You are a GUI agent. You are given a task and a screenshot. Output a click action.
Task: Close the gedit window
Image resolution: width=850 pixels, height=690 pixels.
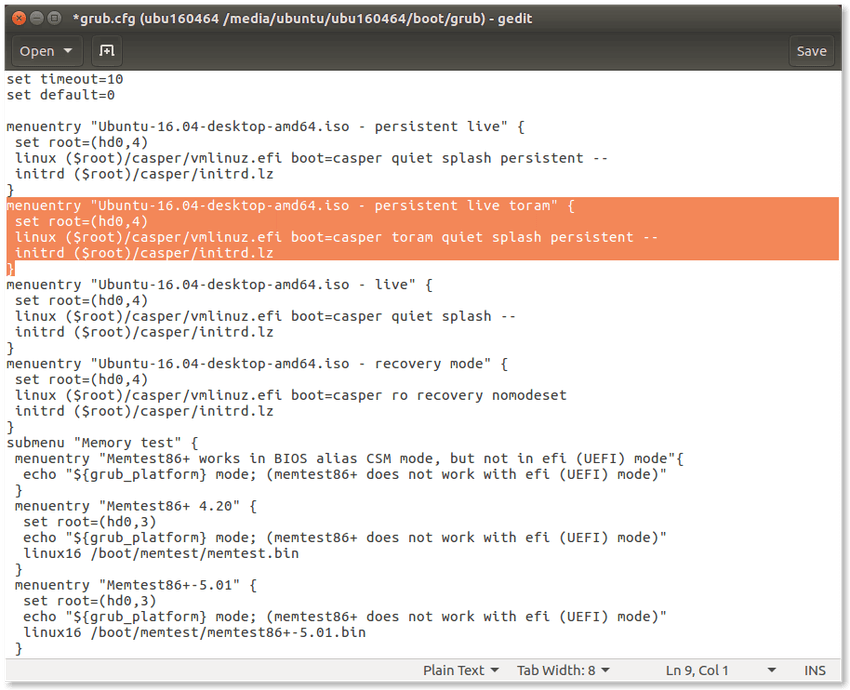(19, 18)
